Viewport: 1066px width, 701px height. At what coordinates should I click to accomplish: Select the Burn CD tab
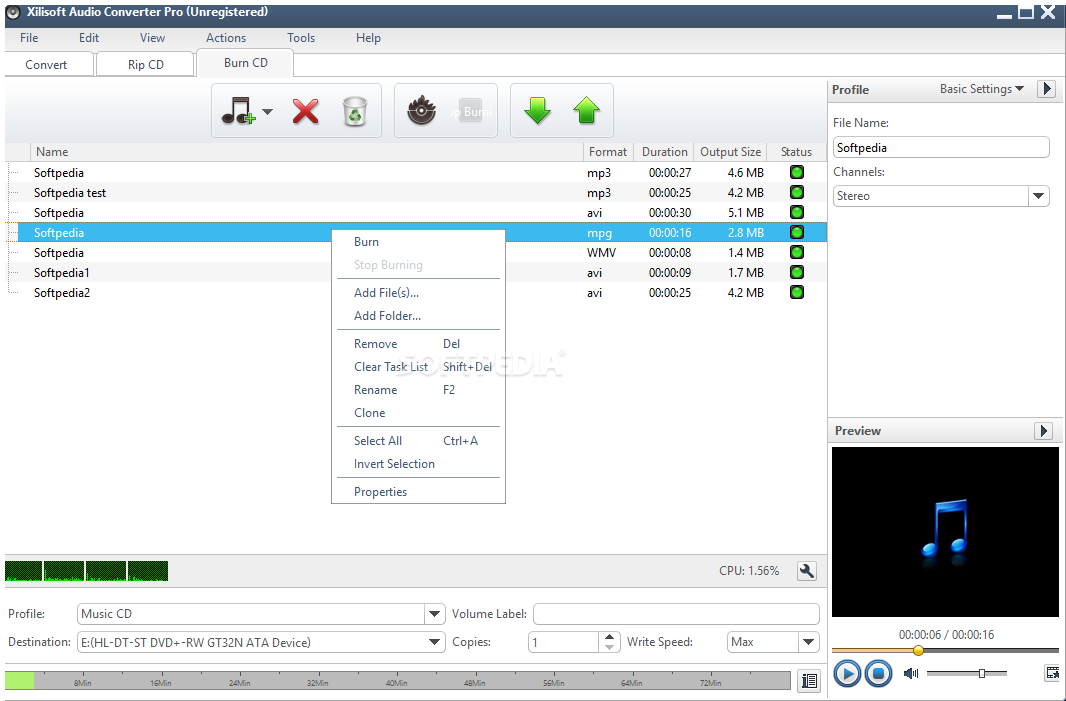coord(245,63)
